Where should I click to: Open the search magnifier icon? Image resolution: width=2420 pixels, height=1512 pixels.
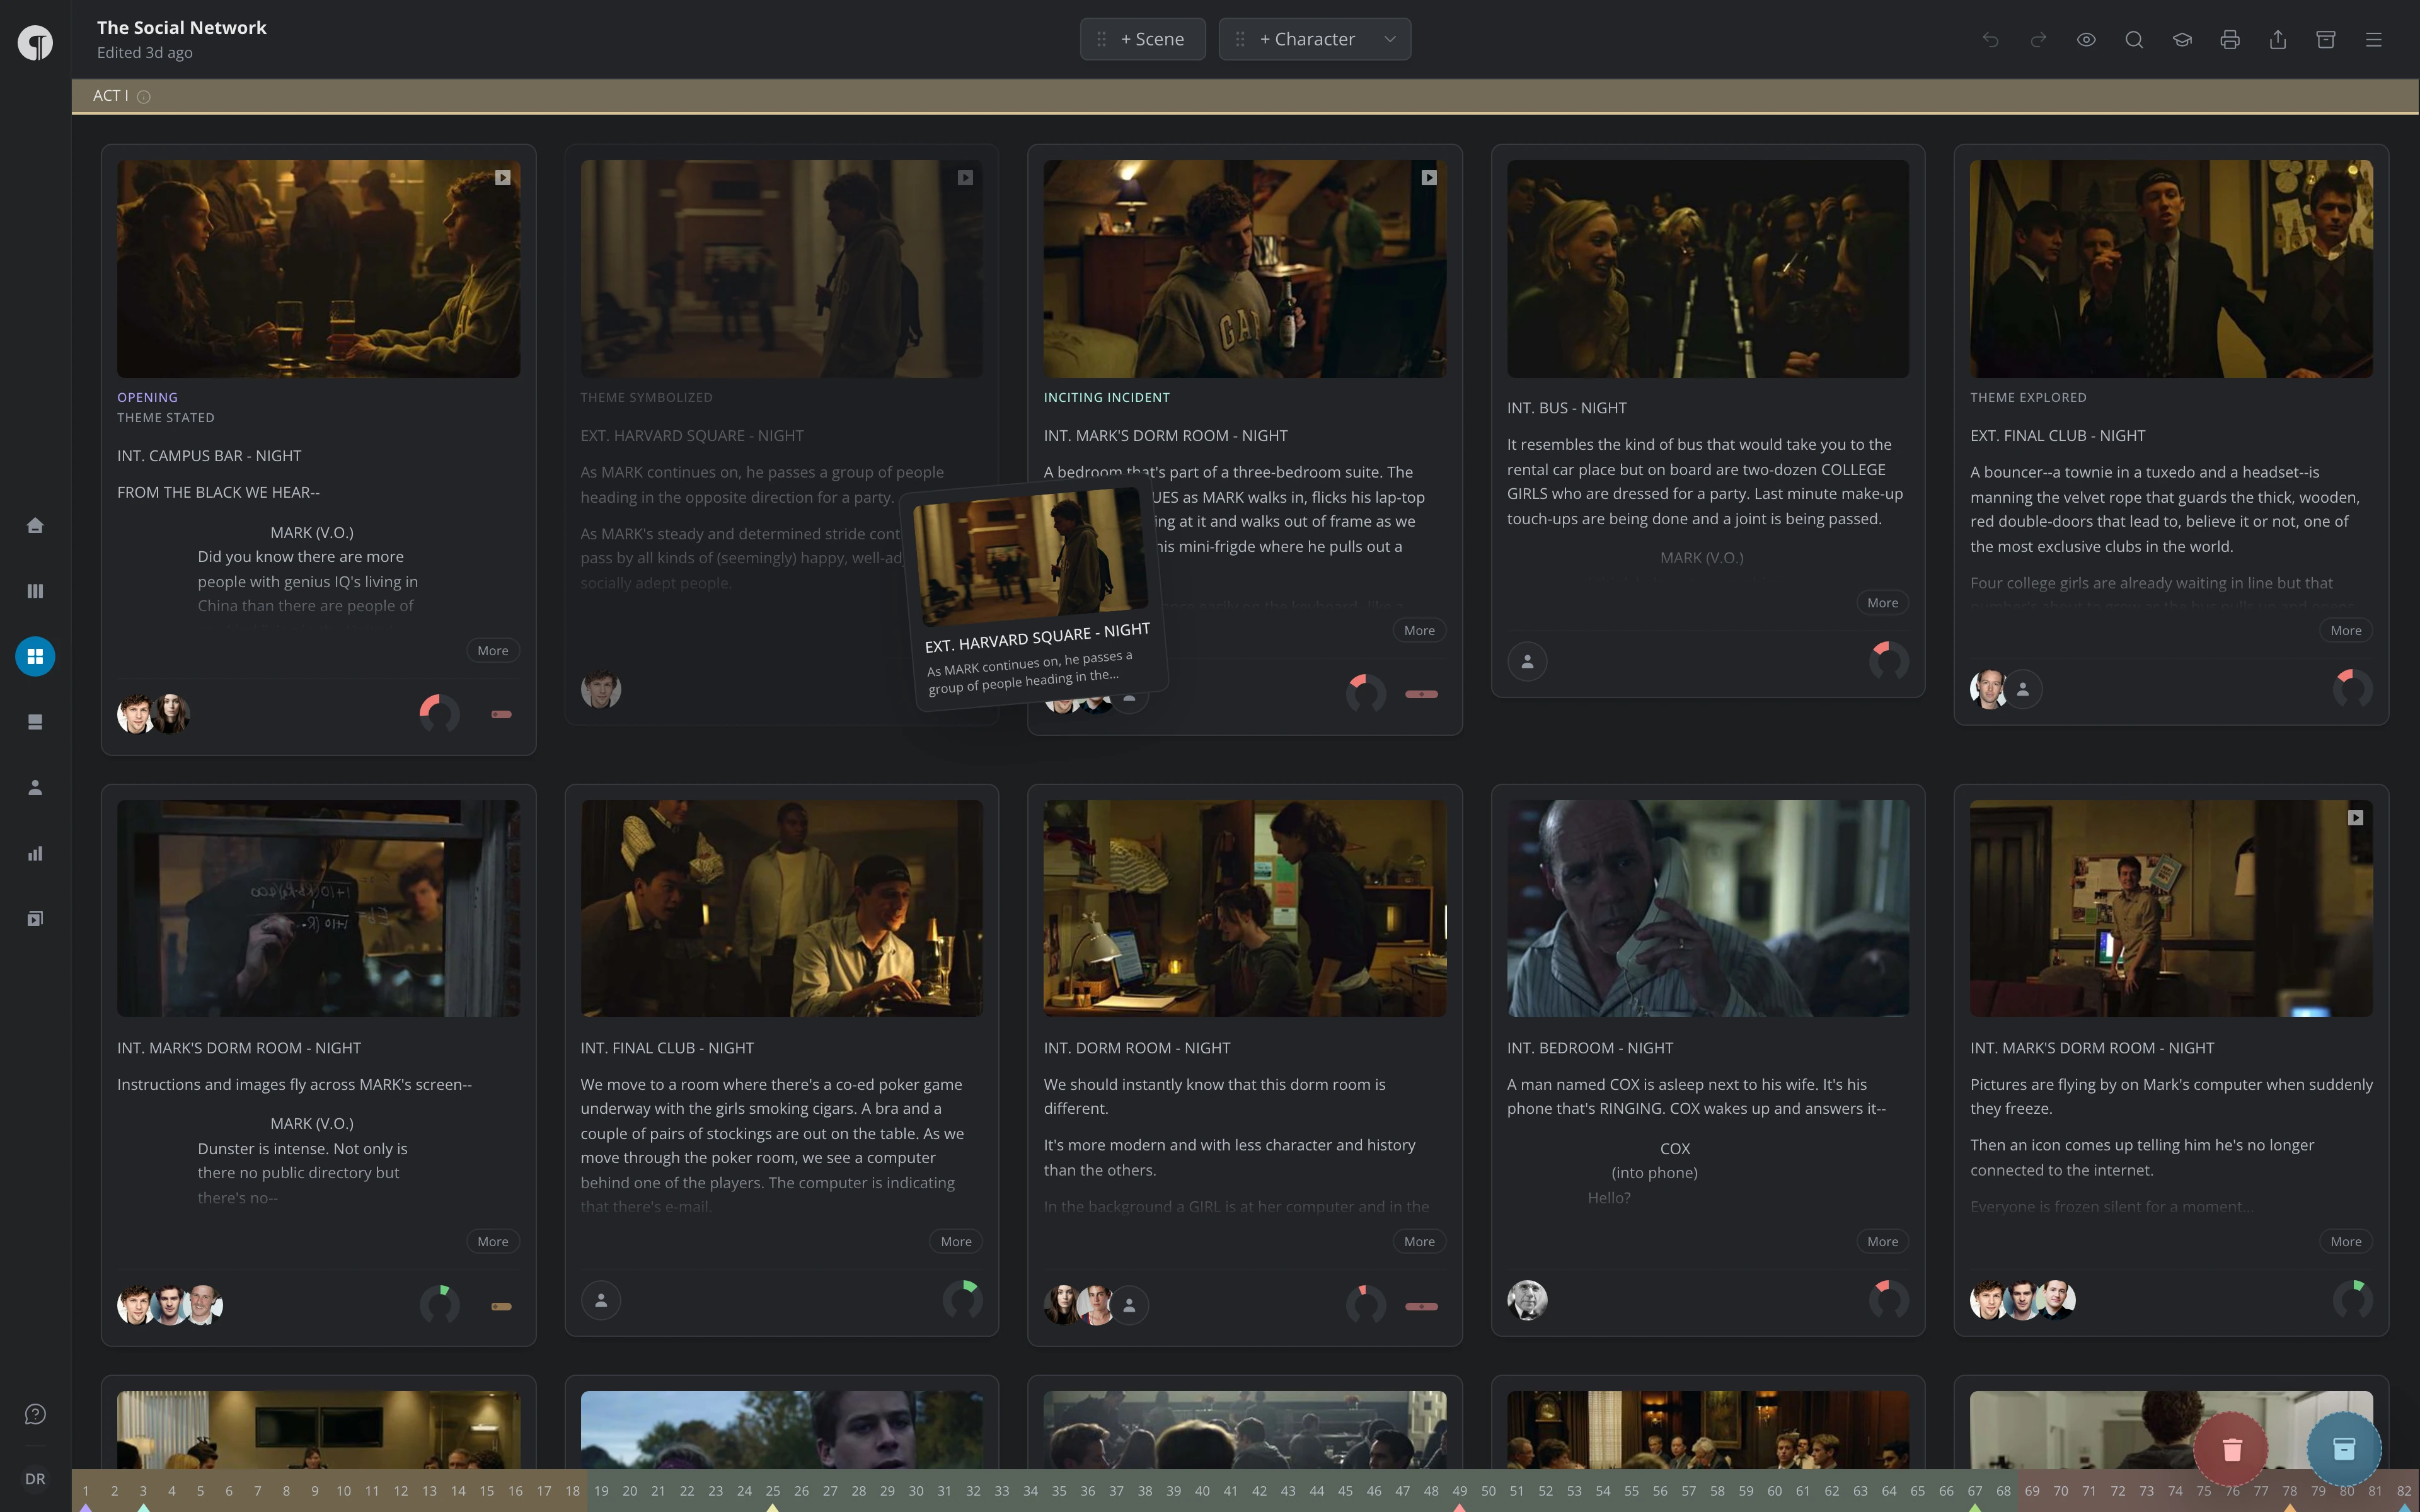[2134, 40]
